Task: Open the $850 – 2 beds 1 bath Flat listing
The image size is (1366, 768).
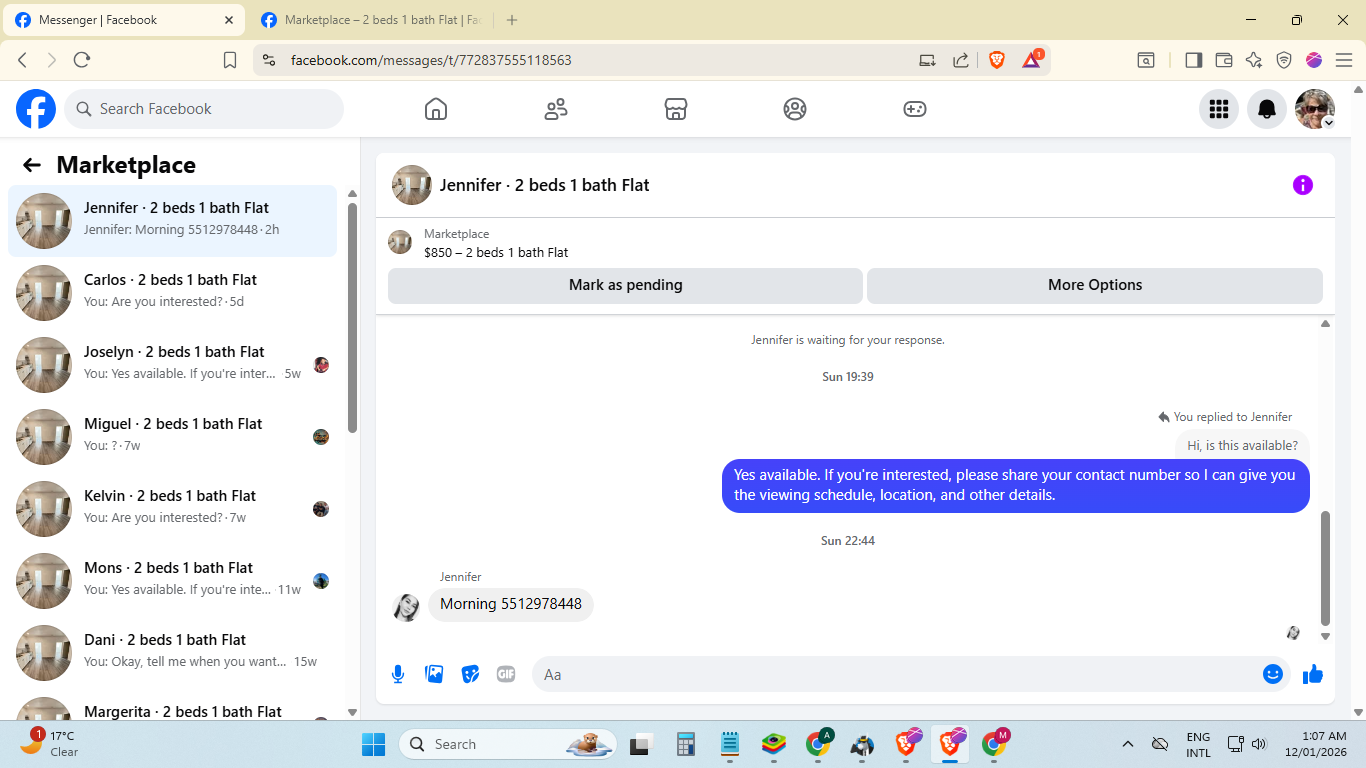Action: click(x=496, y=252)
